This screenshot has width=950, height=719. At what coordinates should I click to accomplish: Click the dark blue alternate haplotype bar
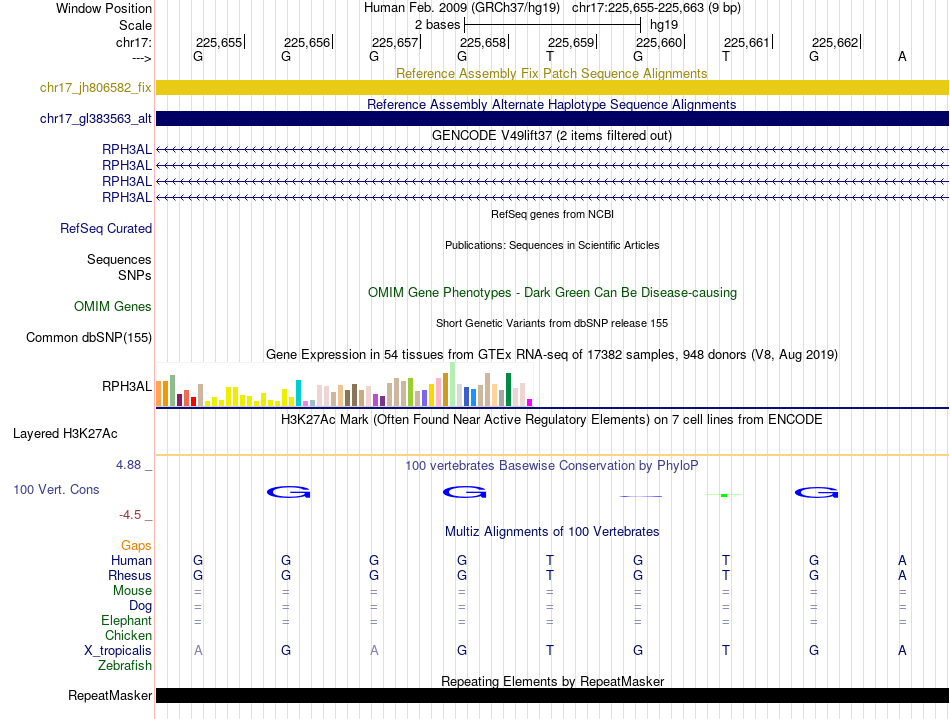point(552,118)
